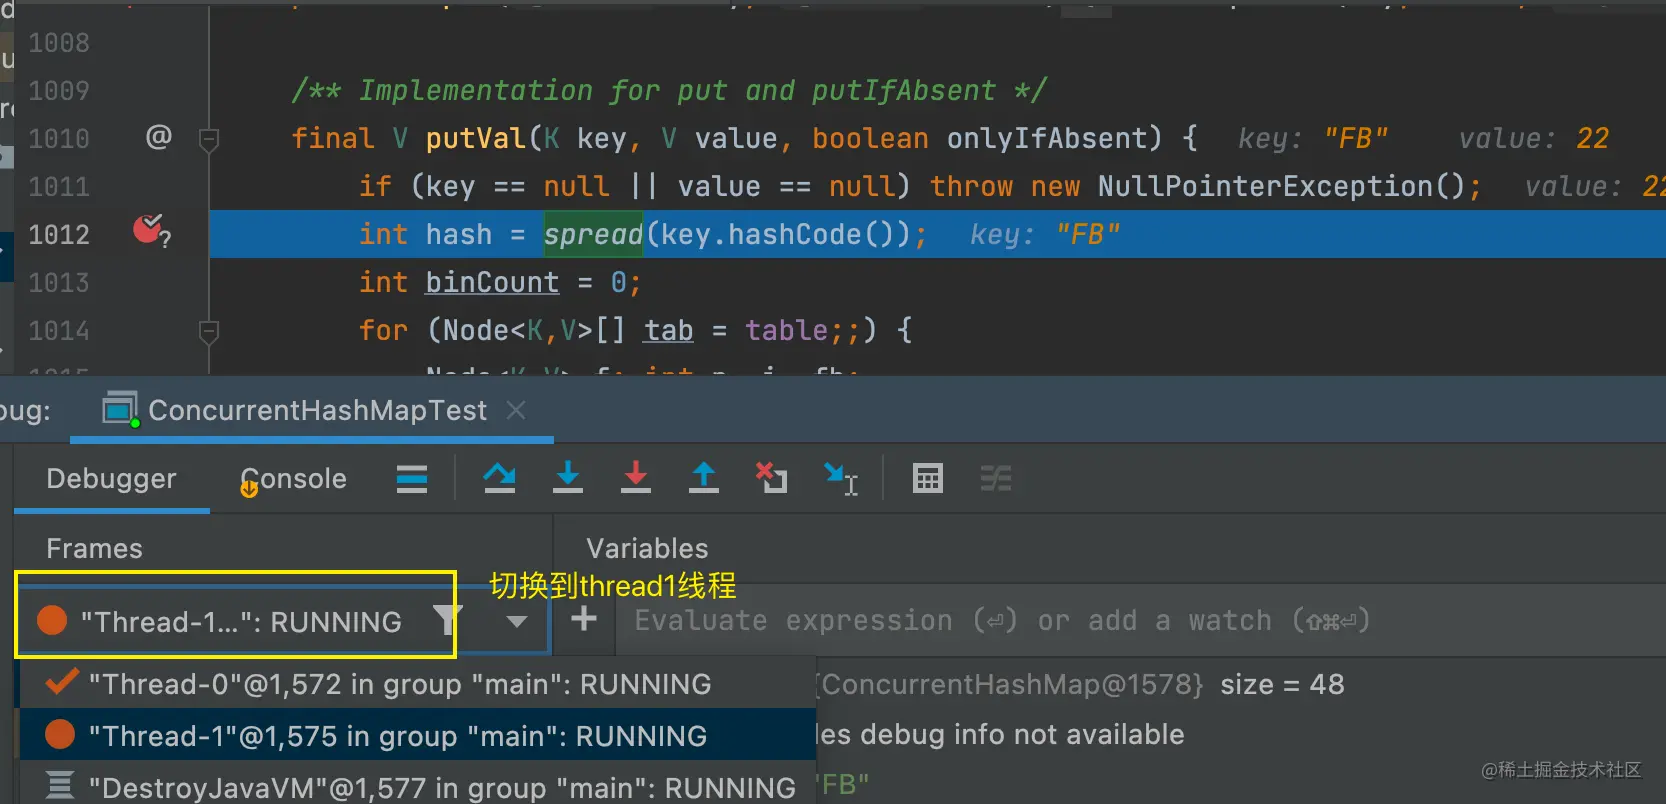This screenshot has width=1666, height=804.
Task: Select DestroyJavaVM thread entry
Action: click(x=441, y=788)
